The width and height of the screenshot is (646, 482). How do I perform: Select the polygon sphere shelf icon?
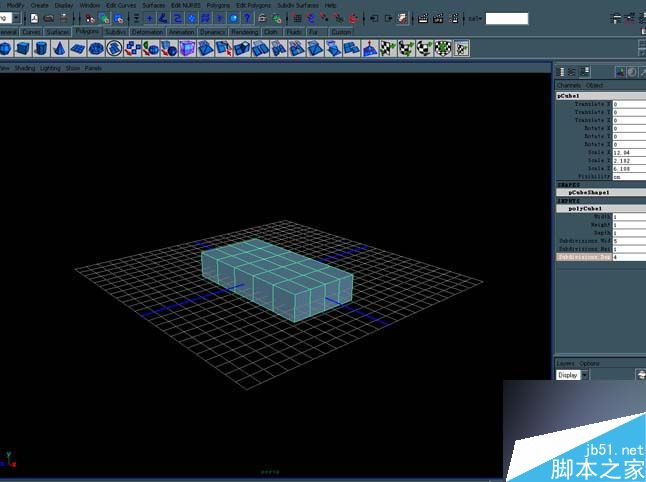click(5, 49)
